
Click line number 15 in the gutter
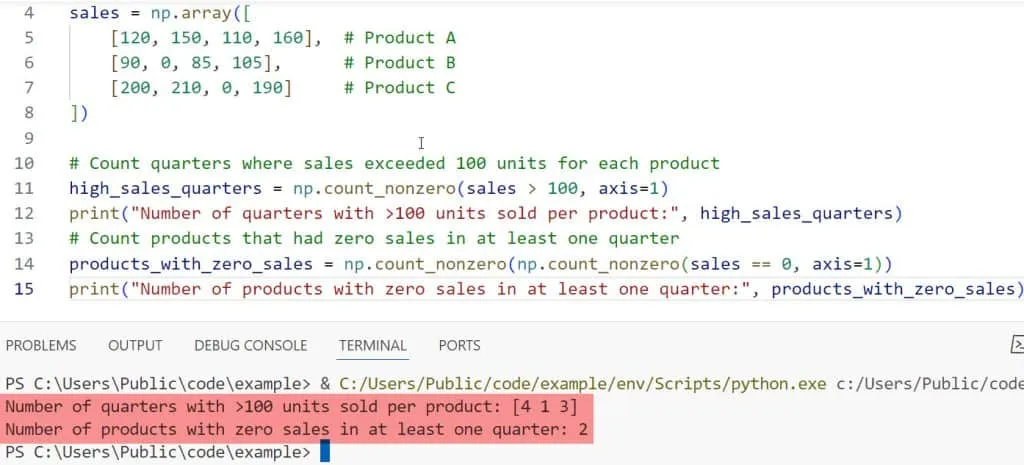pyautogui.click(x=22, y=289)
